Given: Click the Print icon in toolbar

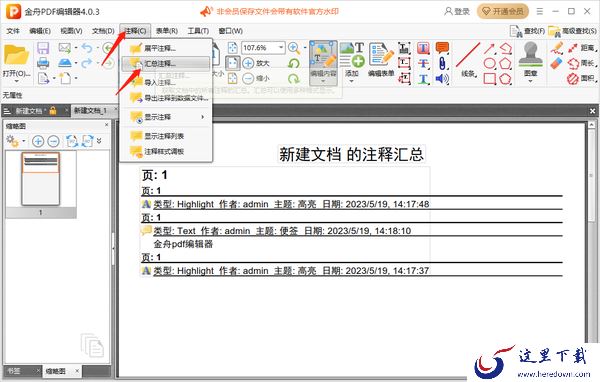Looking at the screenshot, I should (43, 63).
